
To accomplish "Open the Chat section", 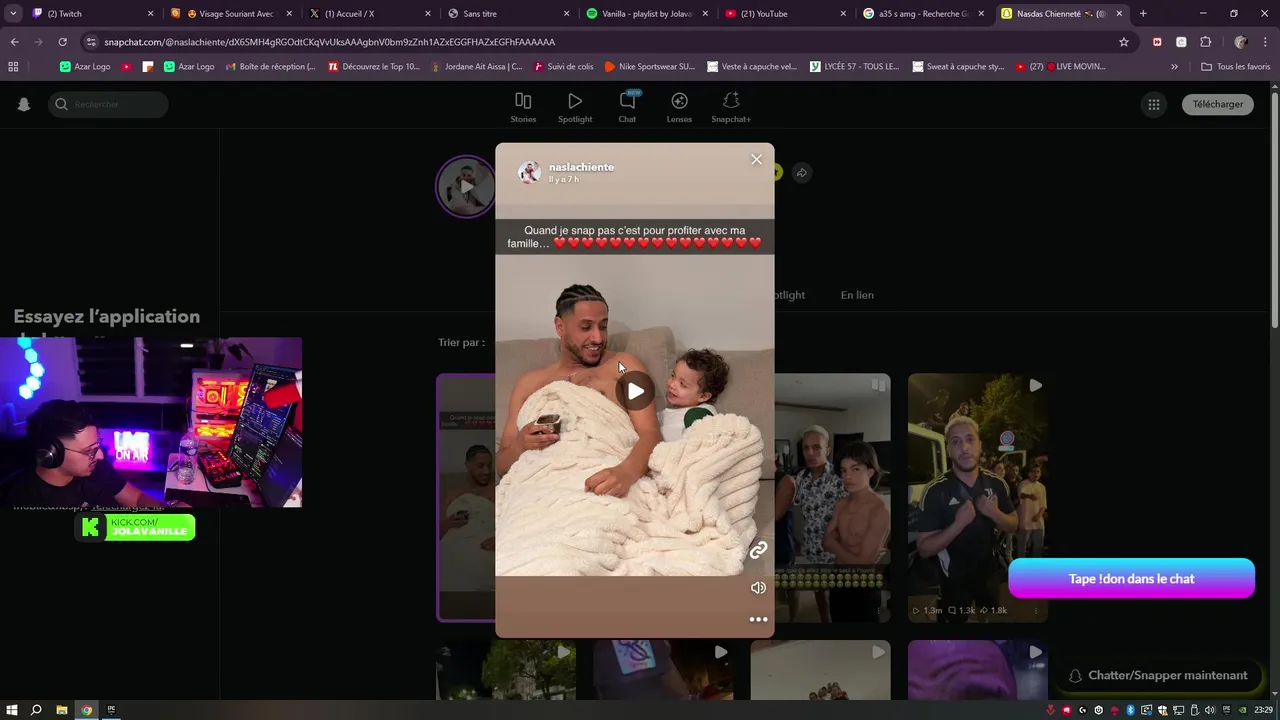I will [x=627, y=108].
